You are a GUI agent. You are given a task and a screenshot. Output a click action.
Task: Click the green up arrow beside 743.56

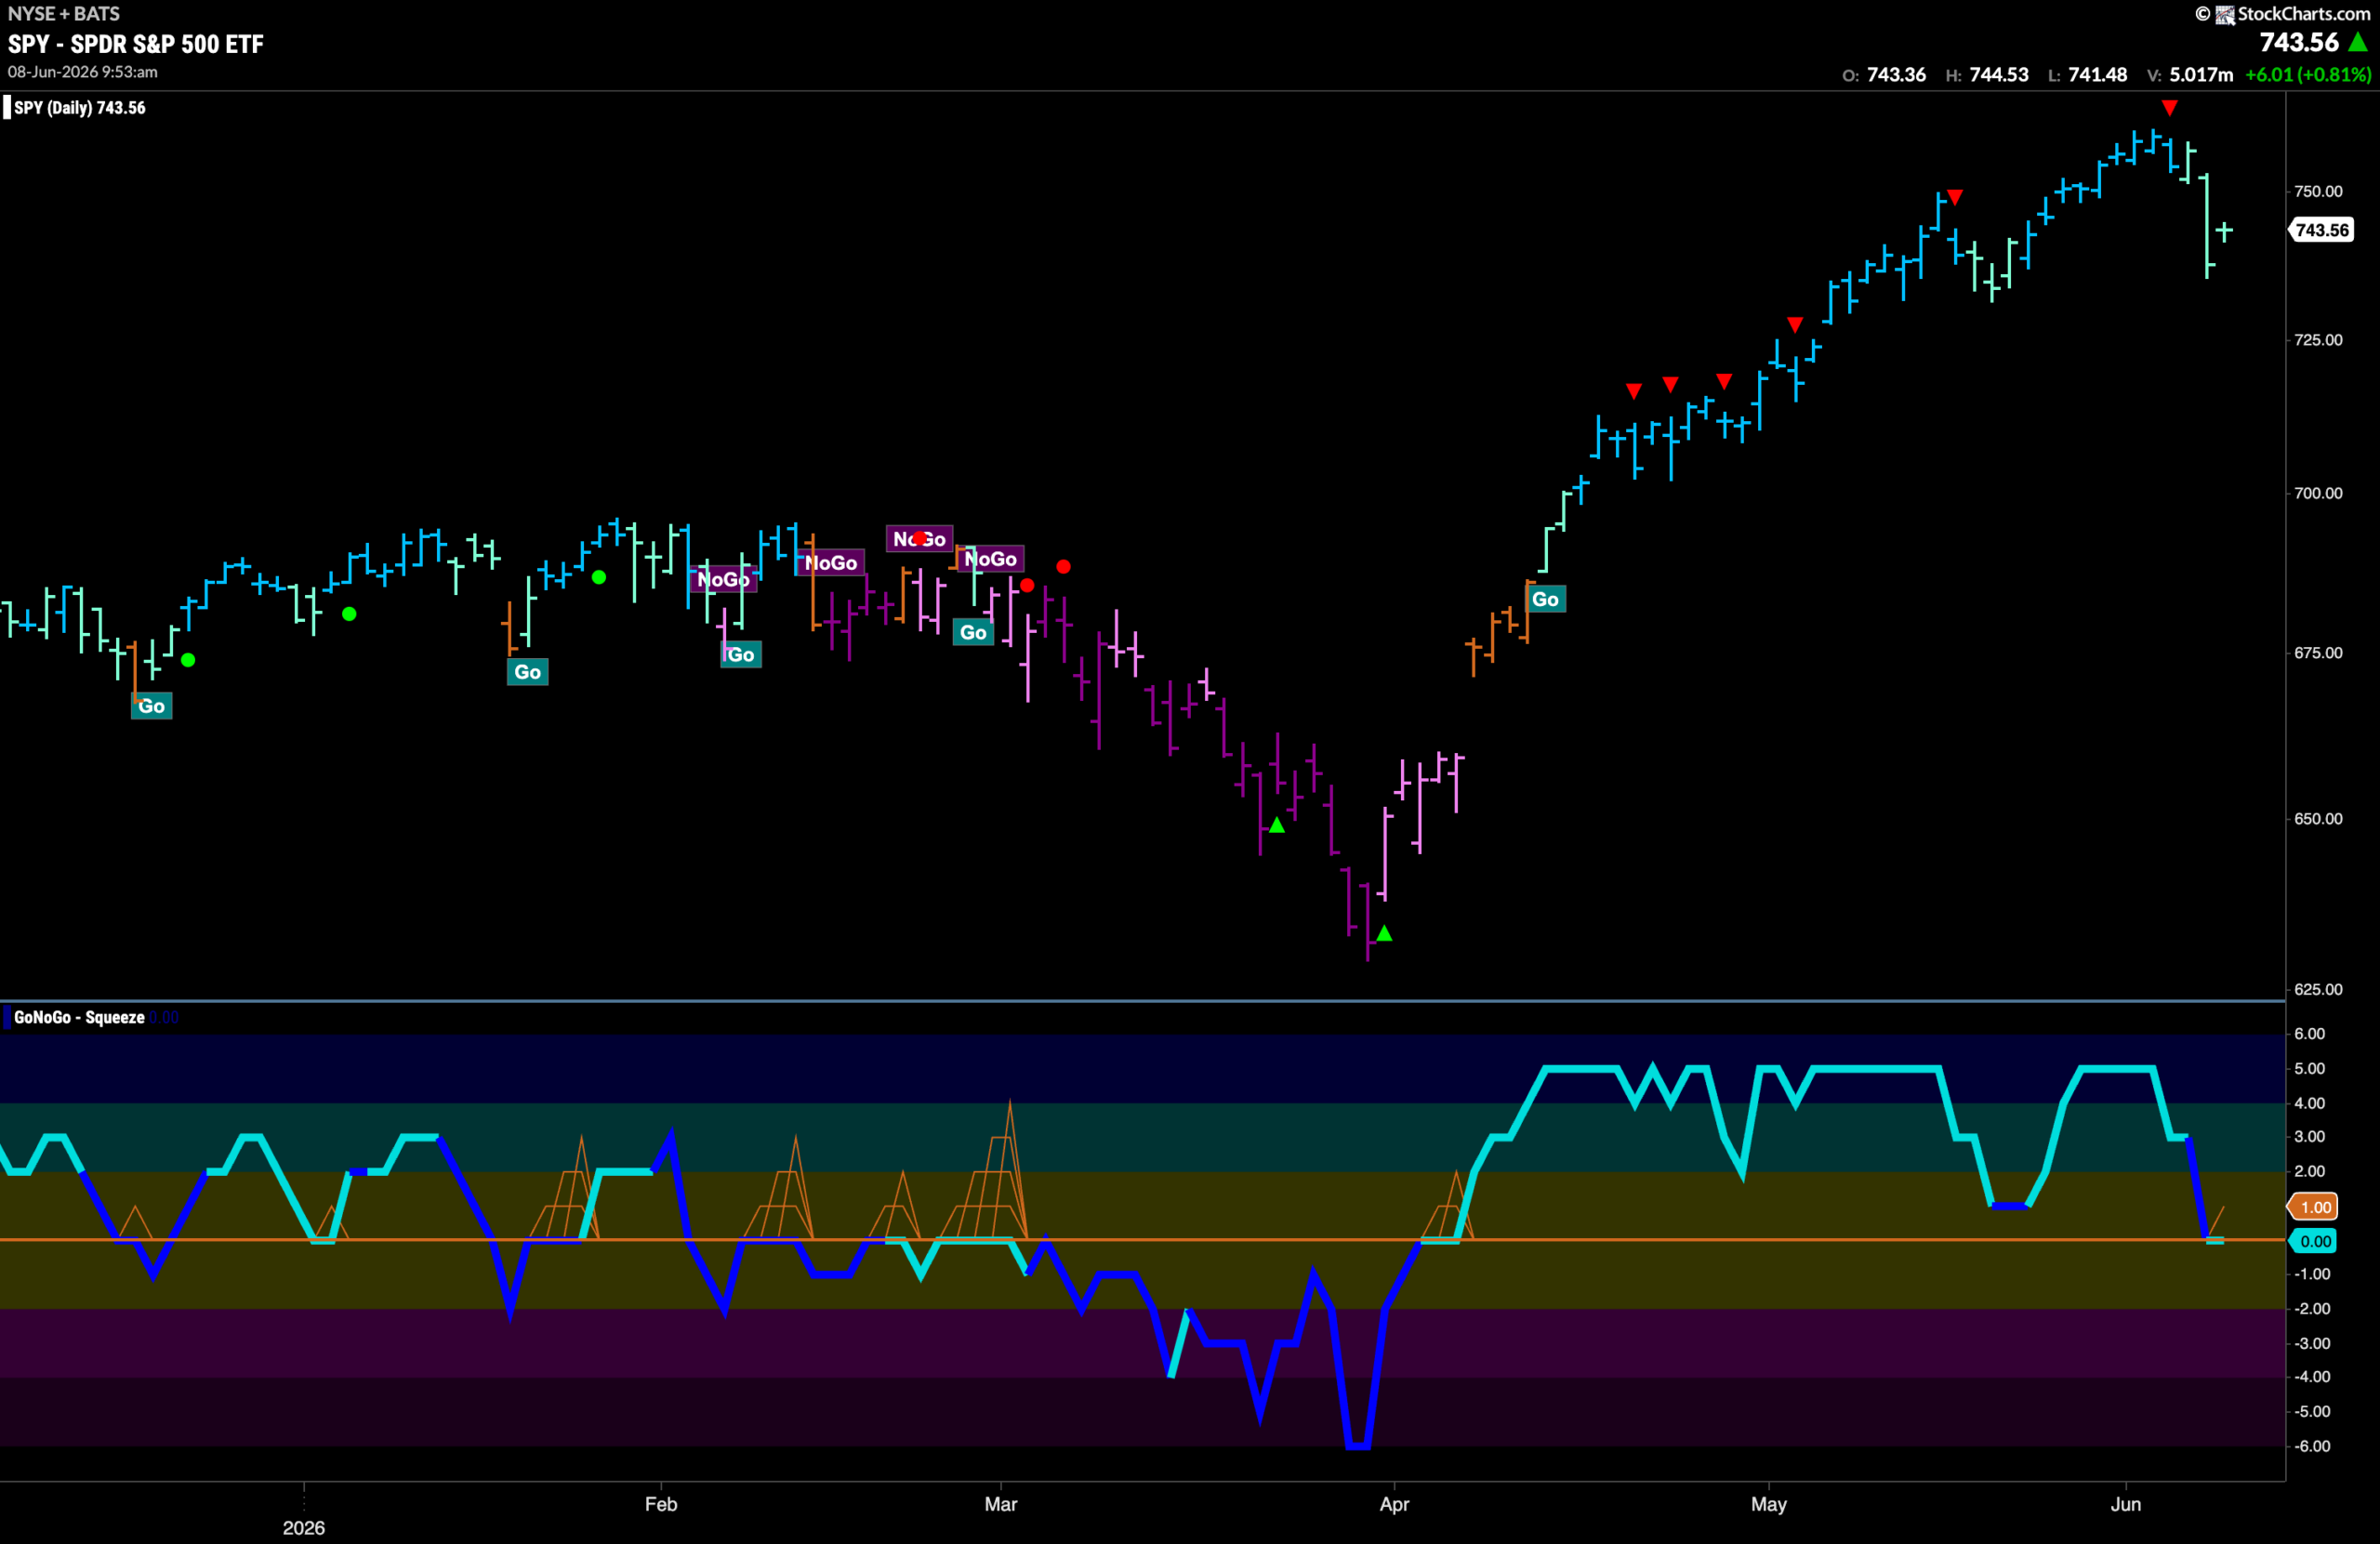(2358, 42)
